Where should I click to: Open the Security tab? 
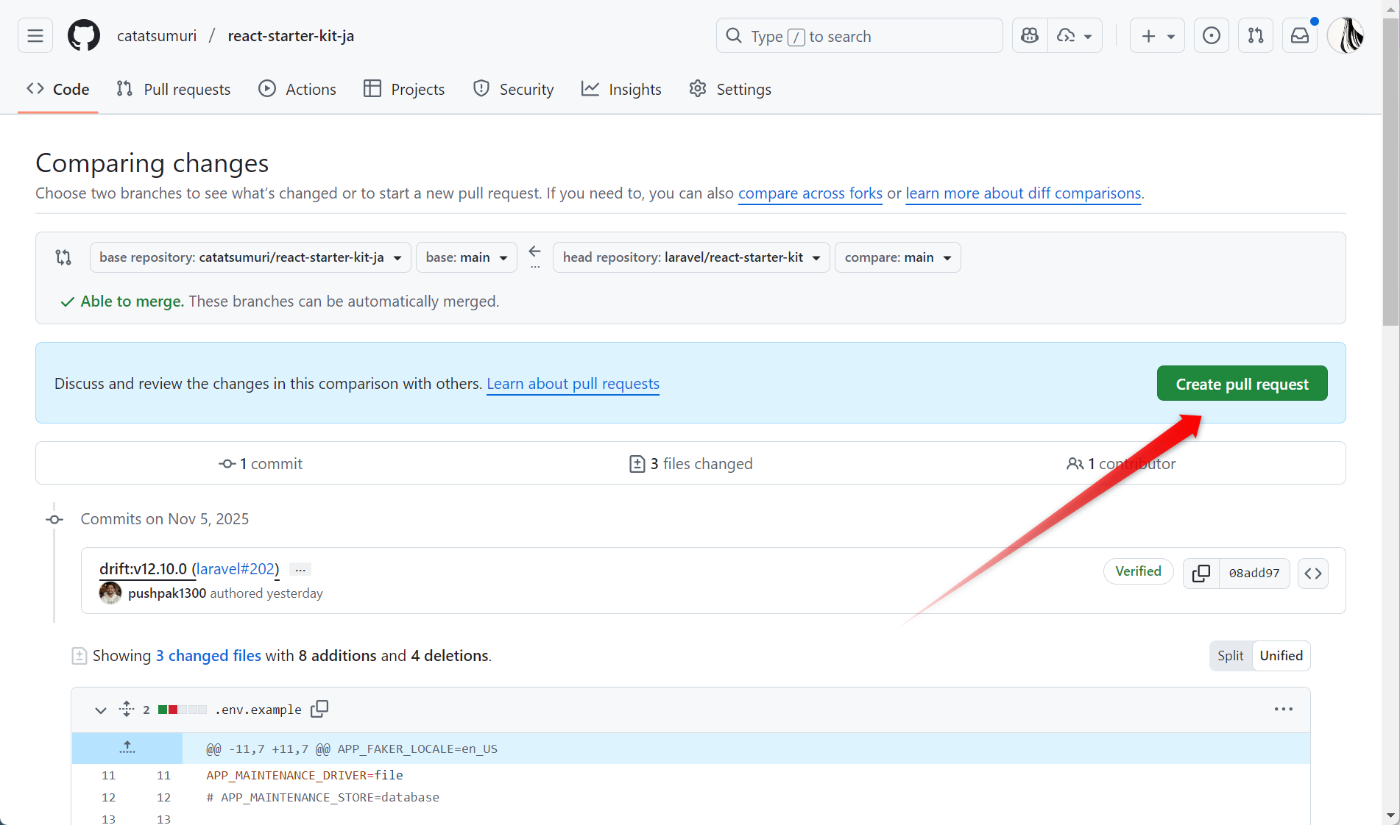tap(513, 89)
